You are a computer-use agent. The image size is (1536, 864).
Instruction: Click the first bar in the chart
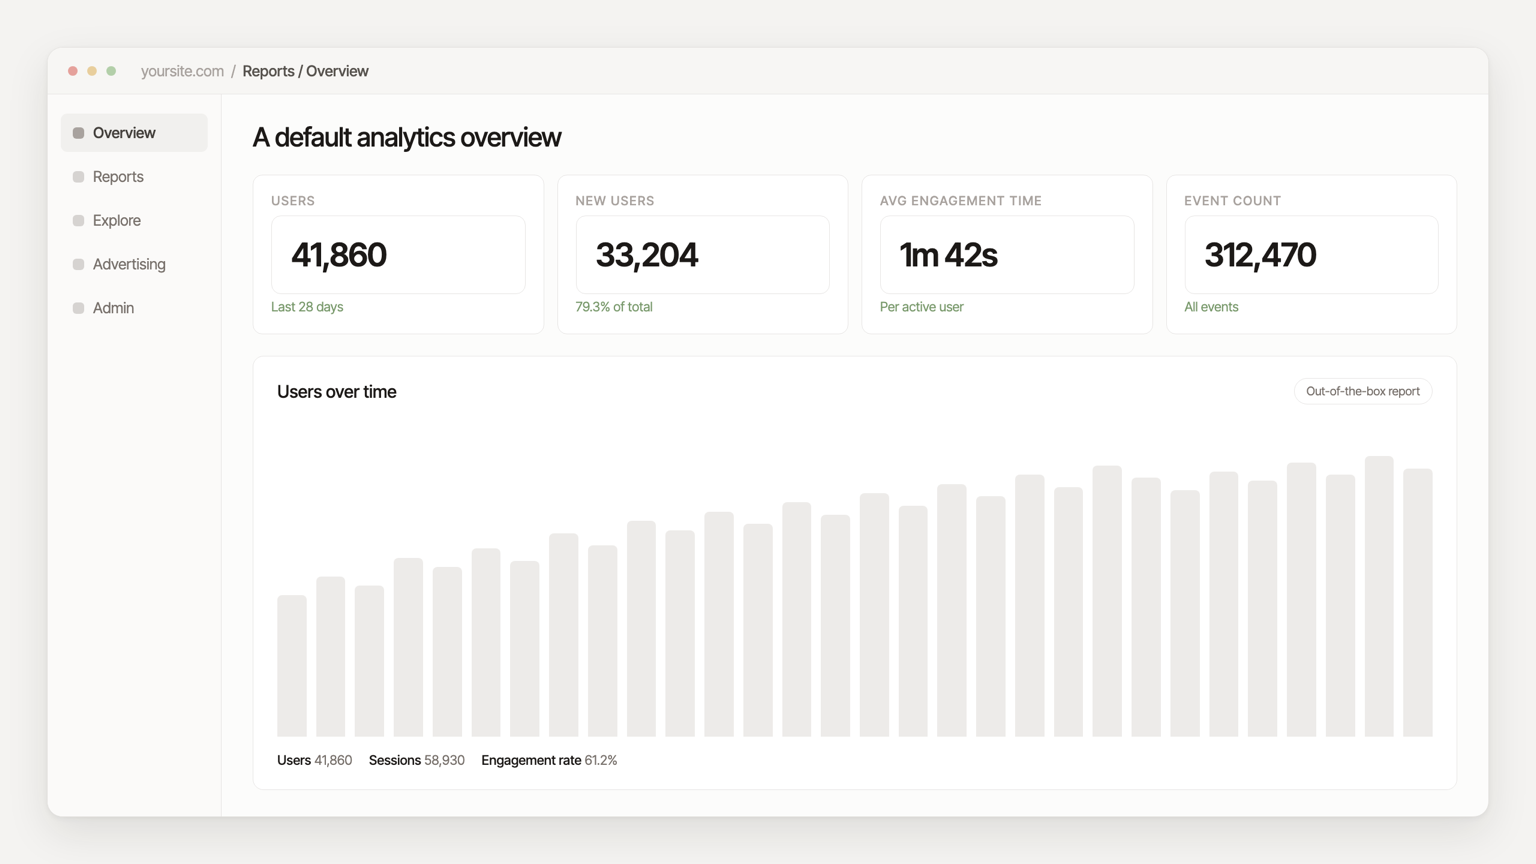292,666
